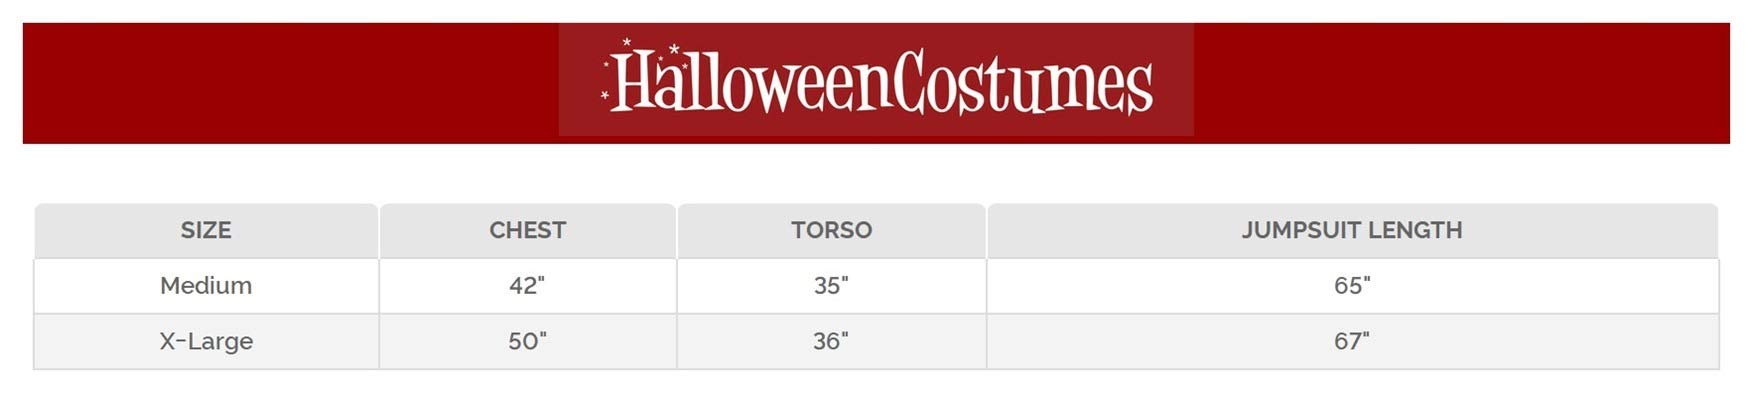Select the 50" chest measurement cell
Viewport: 1750px width, 403px height.
click(527, 341)
